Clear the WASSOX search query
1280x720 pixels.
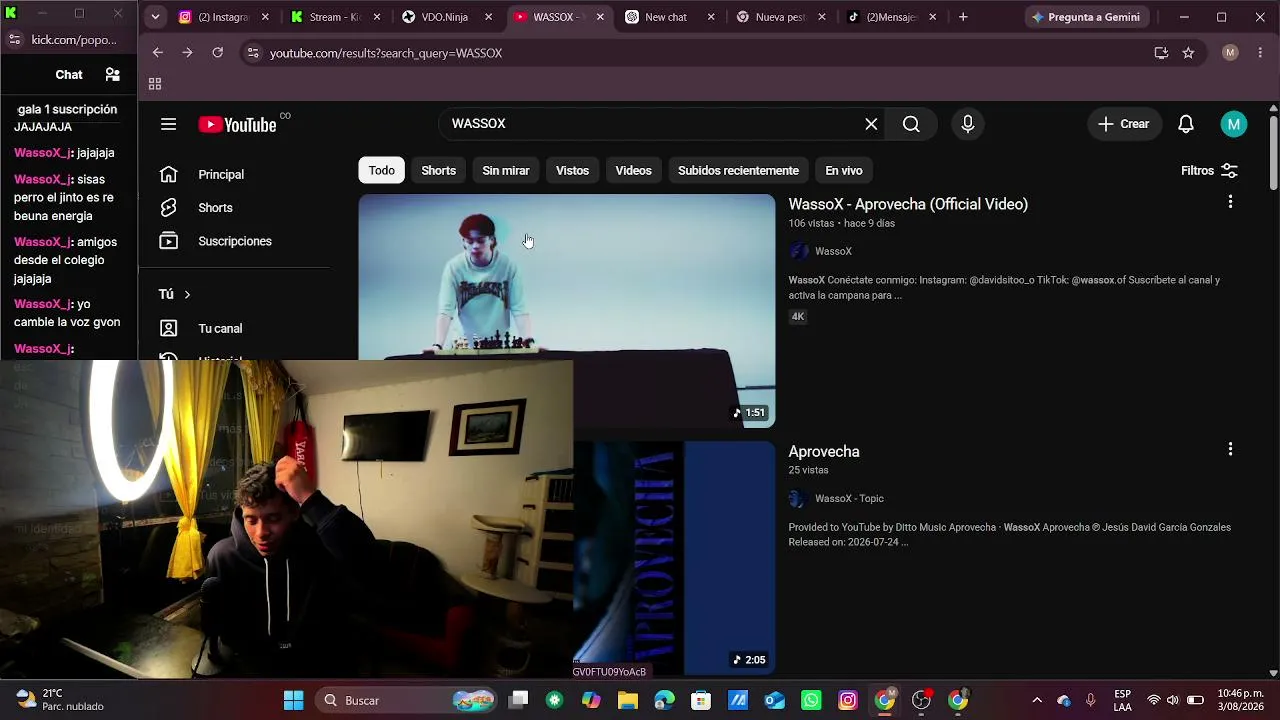(x=871, y=124)
